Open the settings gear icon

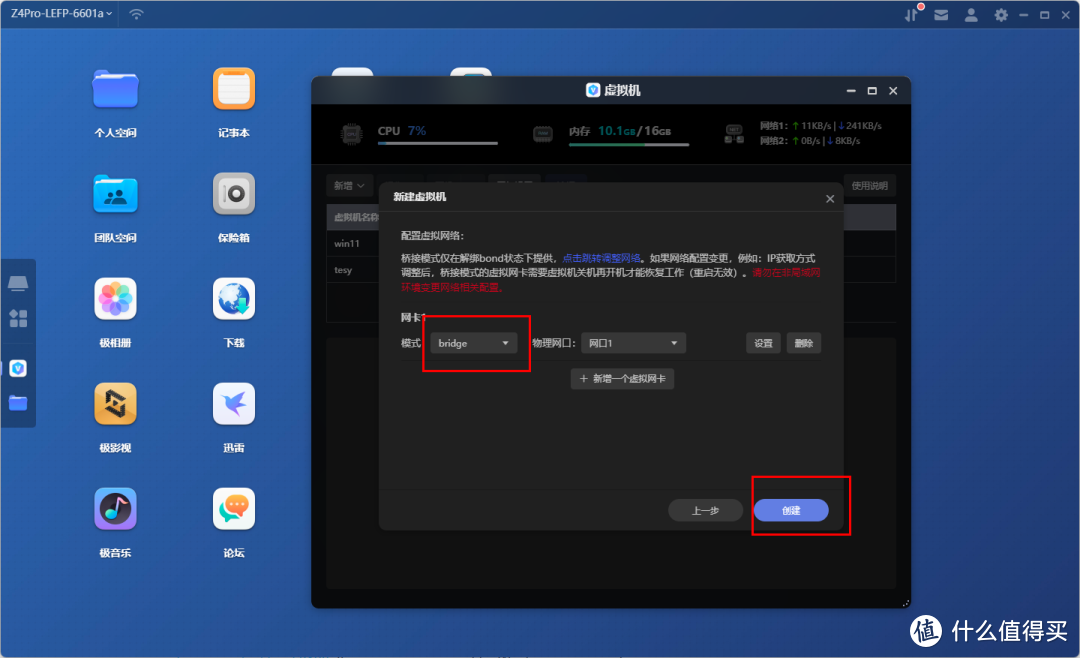1001,14
